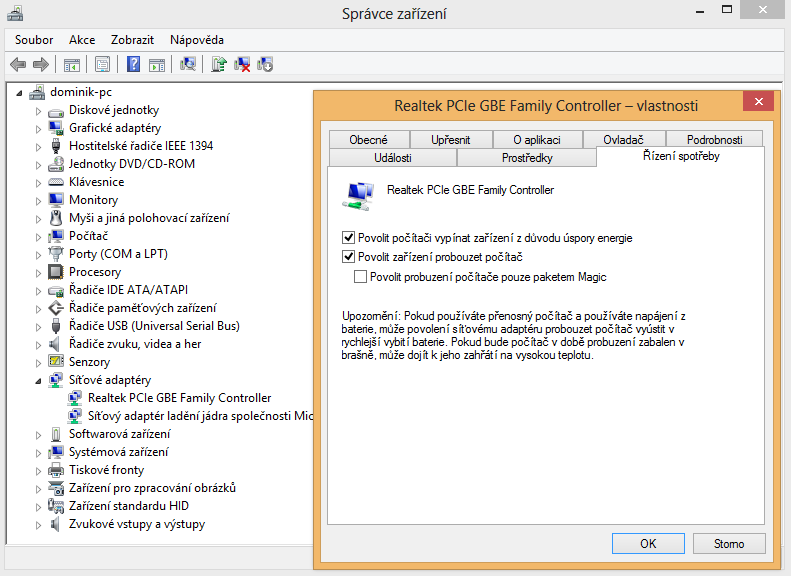Viewport: 791px width, 576px height.
Task: Select the Grafické adaptéry icon
Action: [x=56, y=128]
